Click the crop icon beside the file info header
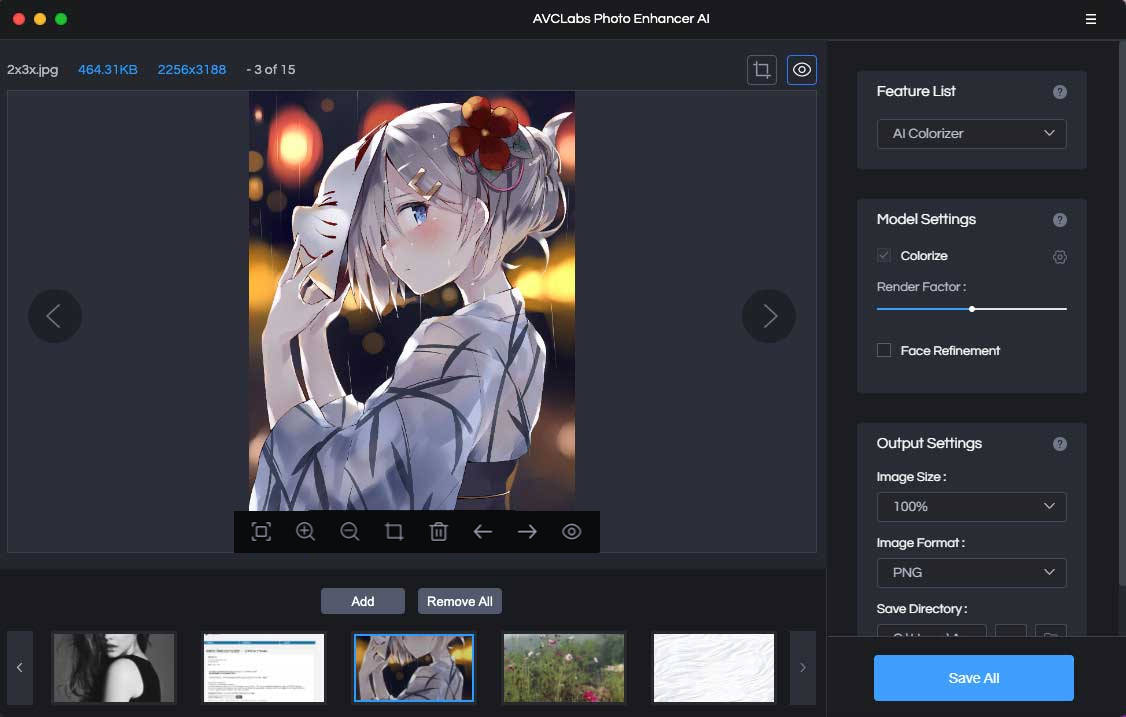Screen dimensions: 1126x717 (x=762, y=70)
